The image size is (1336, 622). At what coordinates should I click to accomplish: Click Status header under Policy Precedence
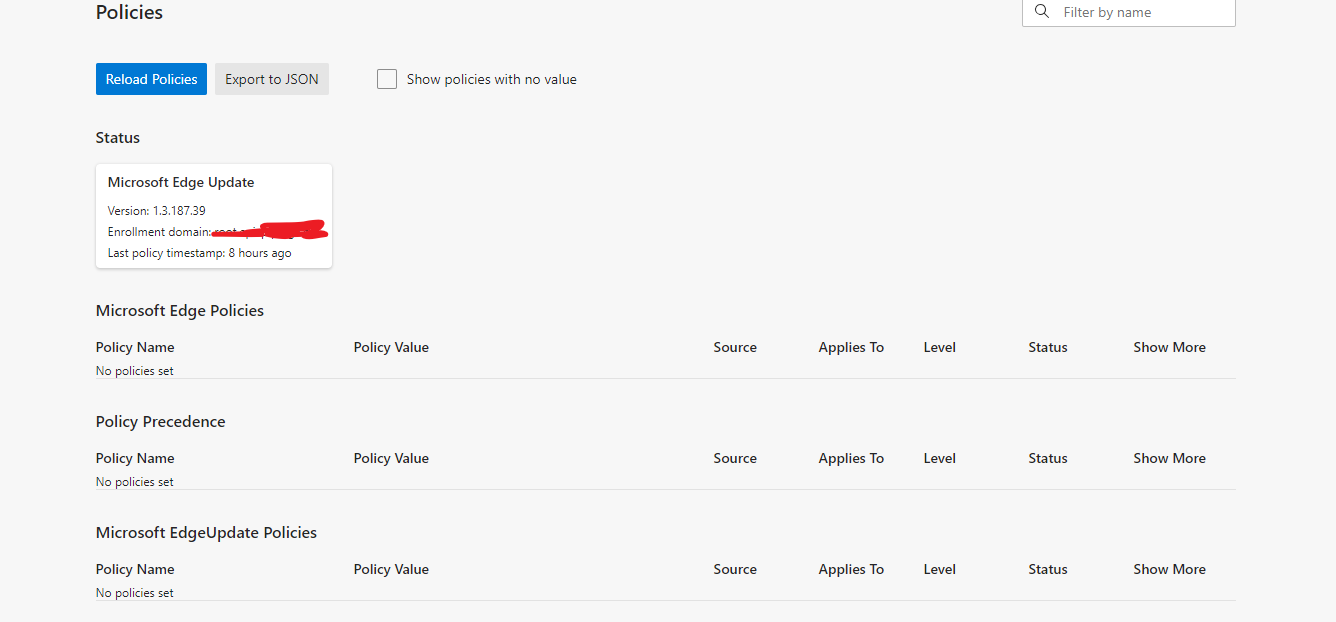click(1048, 458)
